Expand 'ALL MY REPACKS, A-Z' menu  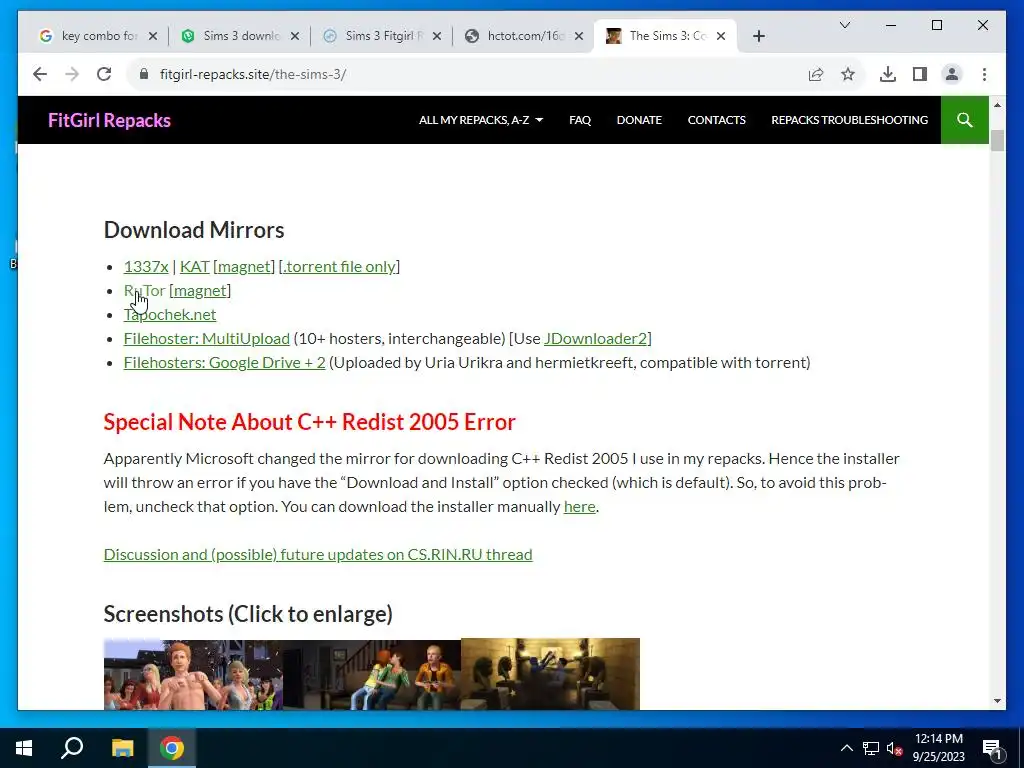pyautogui.click(x=481, y=120)
